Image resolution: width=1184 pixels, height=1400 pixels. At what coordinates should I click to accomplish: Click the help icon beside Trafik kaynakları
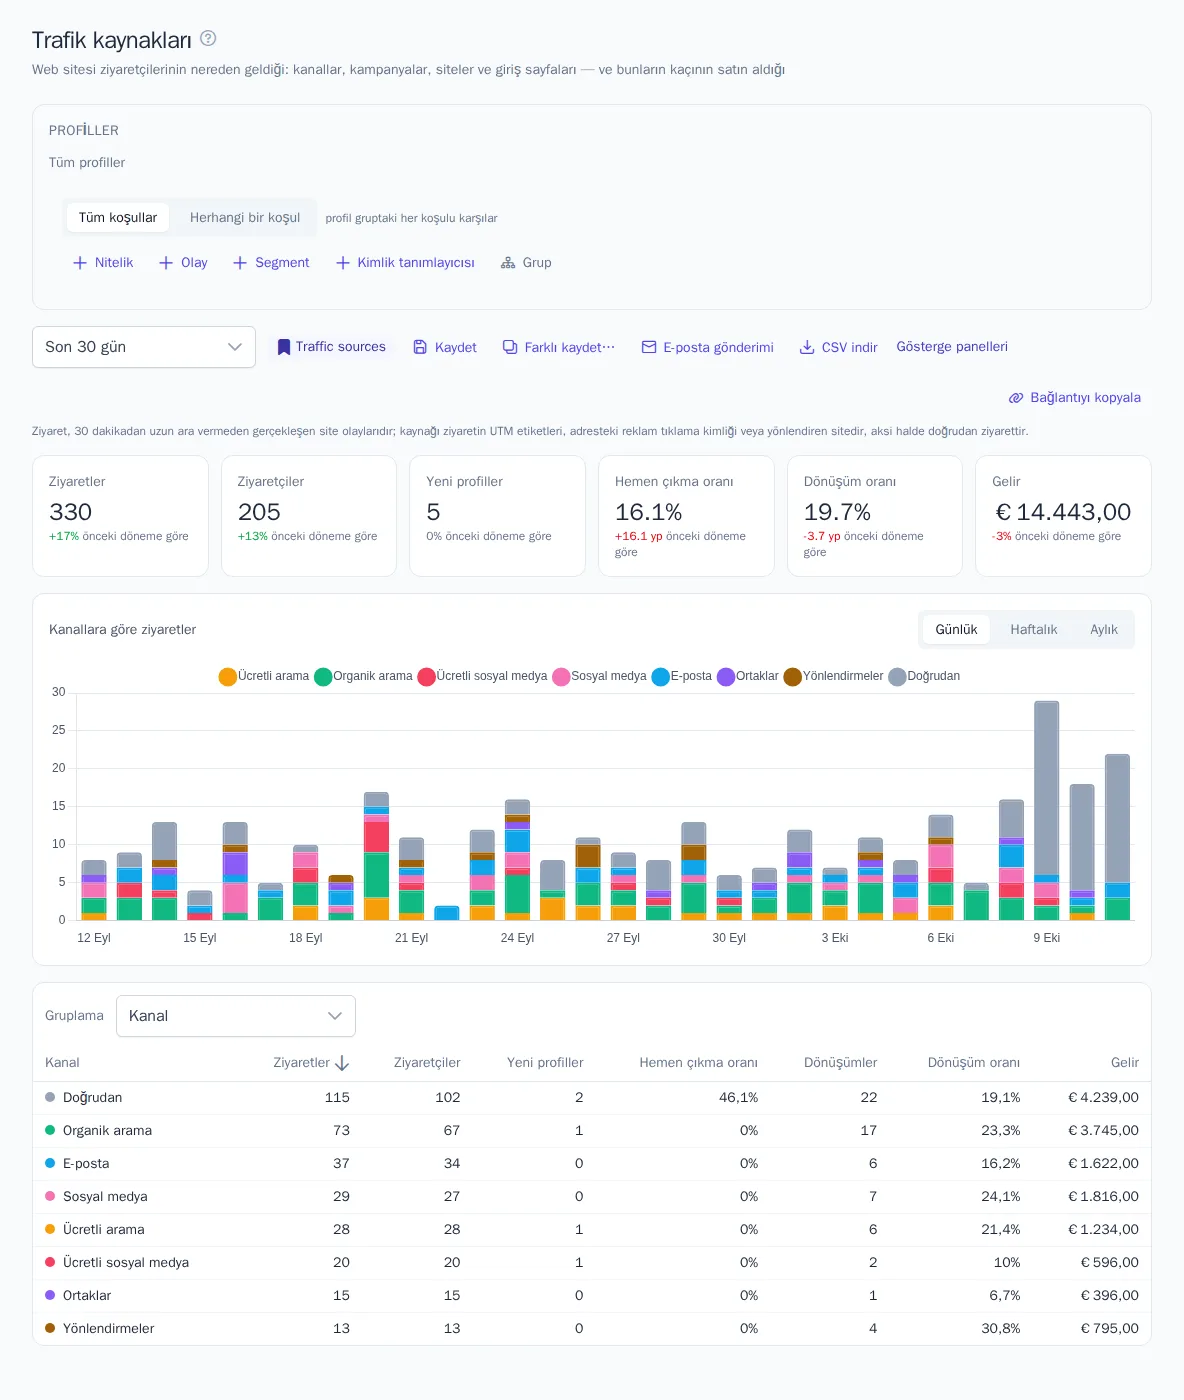click(208, 38)
